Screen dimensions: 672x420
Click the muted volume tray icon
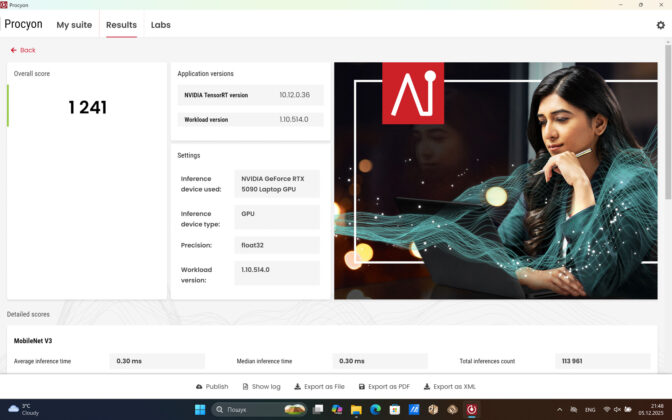pos(617,410)
